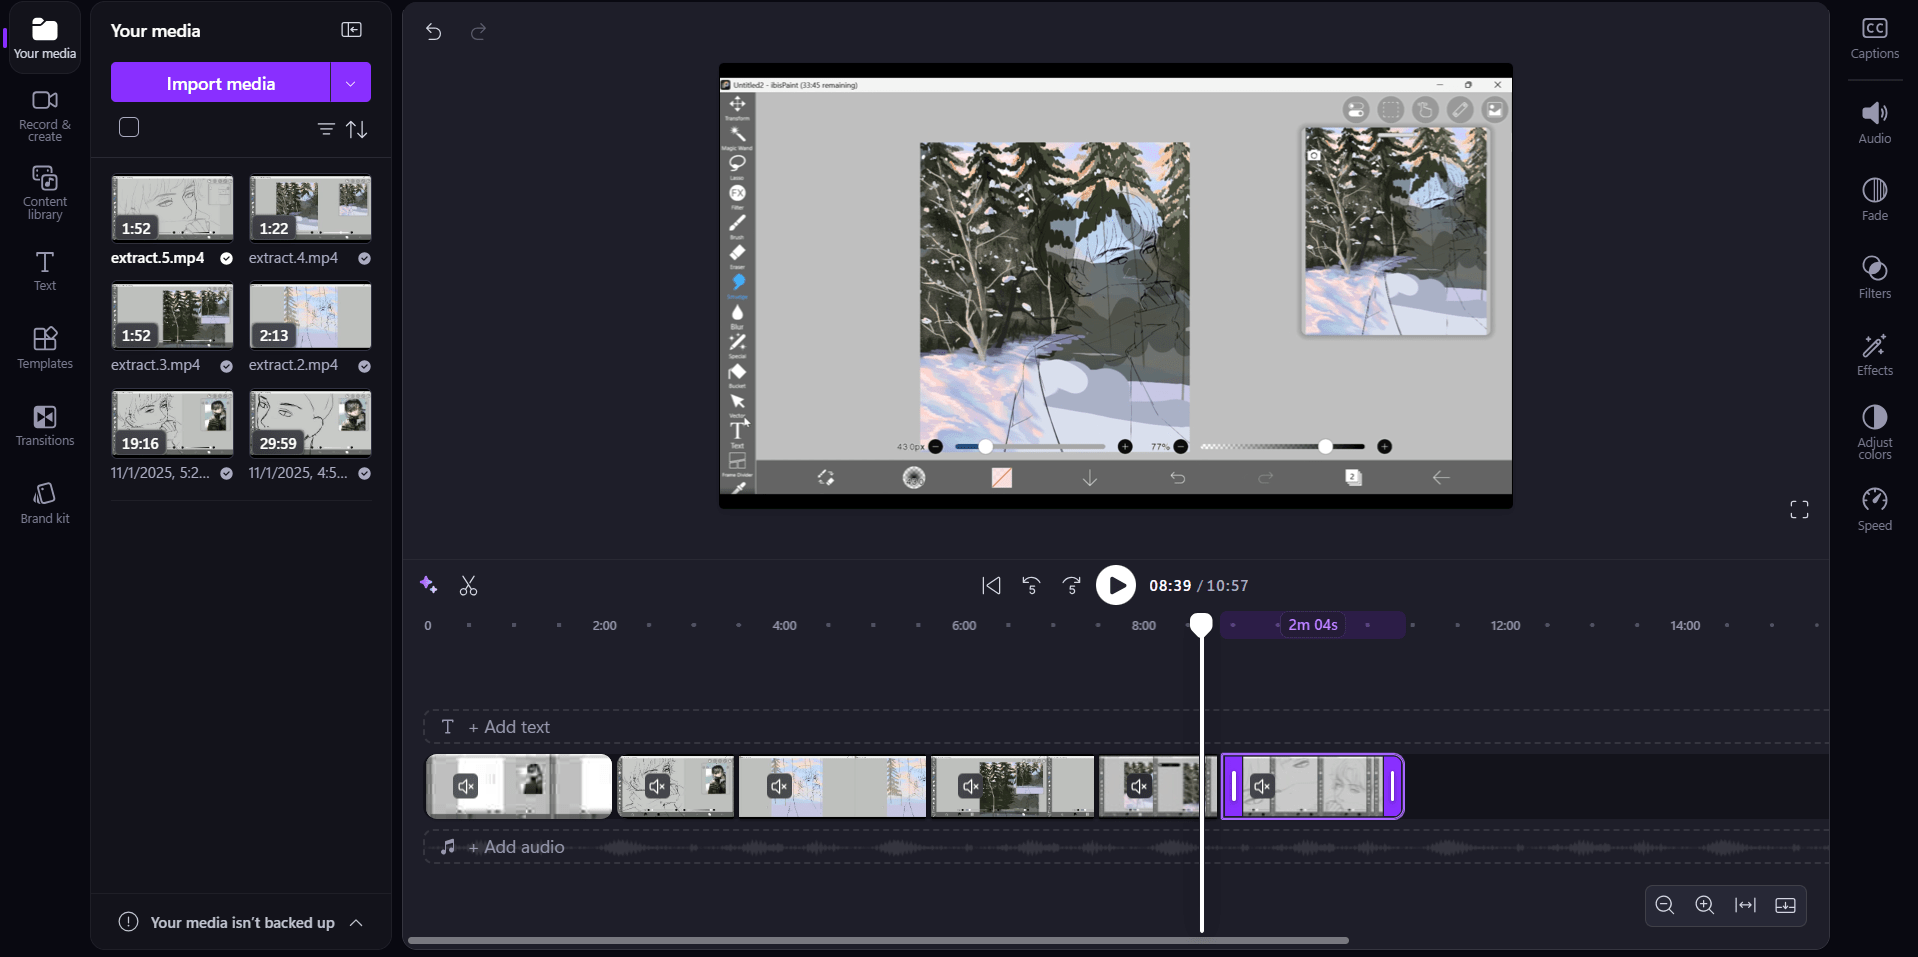Toggle mute on the selected purple clip
This screenshot has width=1918, height=957.
coord(1262,787)
